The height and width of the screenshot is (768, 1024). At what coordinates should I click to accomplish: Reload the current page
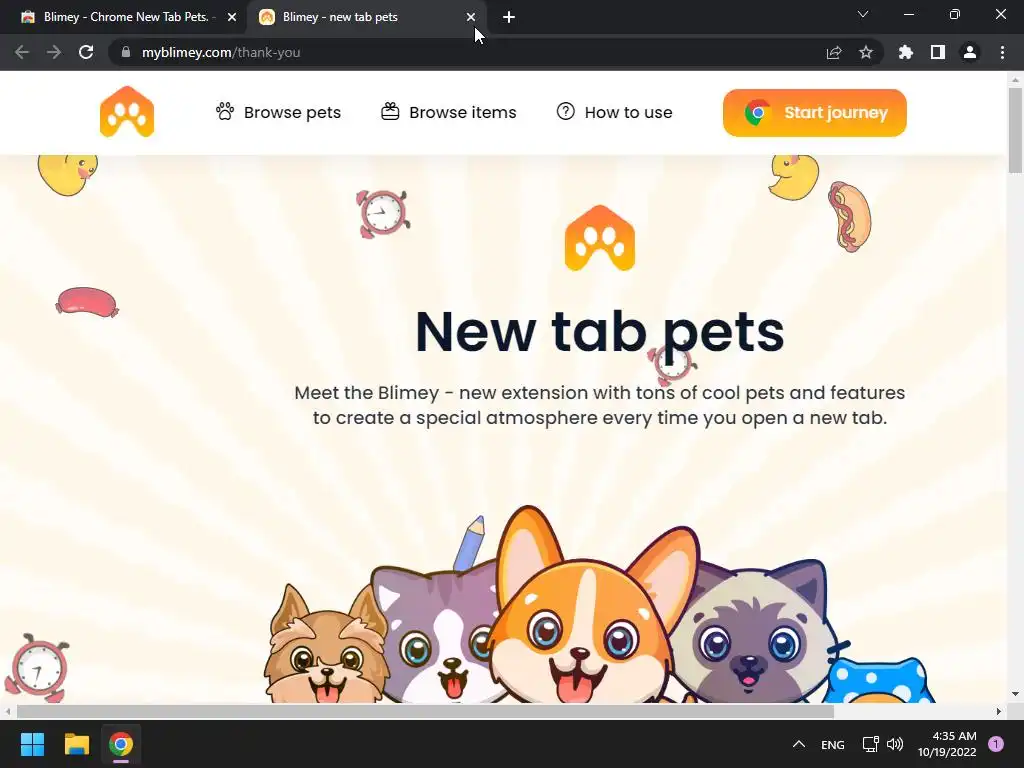86,52
